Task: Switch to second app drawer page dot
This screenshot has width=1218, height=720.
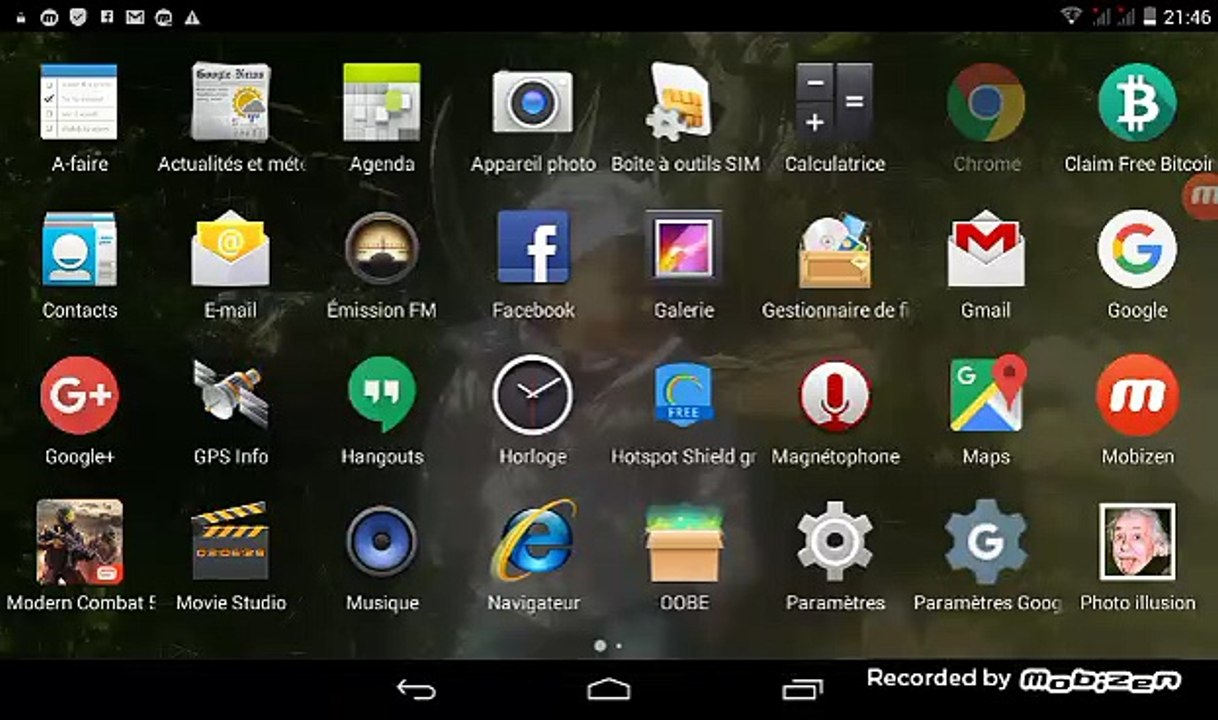Action: (x=619, y=646)
